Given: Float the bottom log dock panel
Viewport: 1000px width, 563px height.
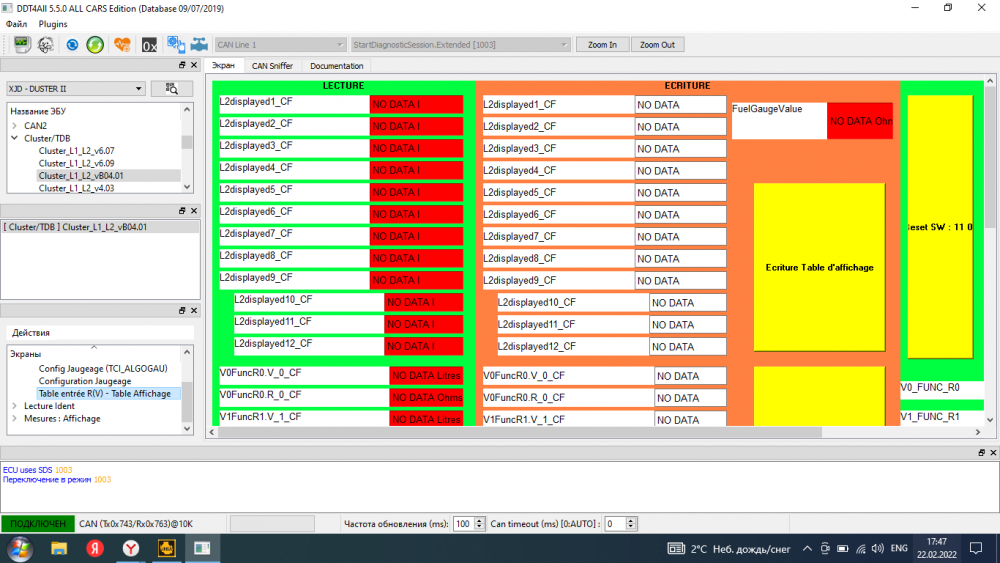Looking at the screenshot, I should click(982, 452).
